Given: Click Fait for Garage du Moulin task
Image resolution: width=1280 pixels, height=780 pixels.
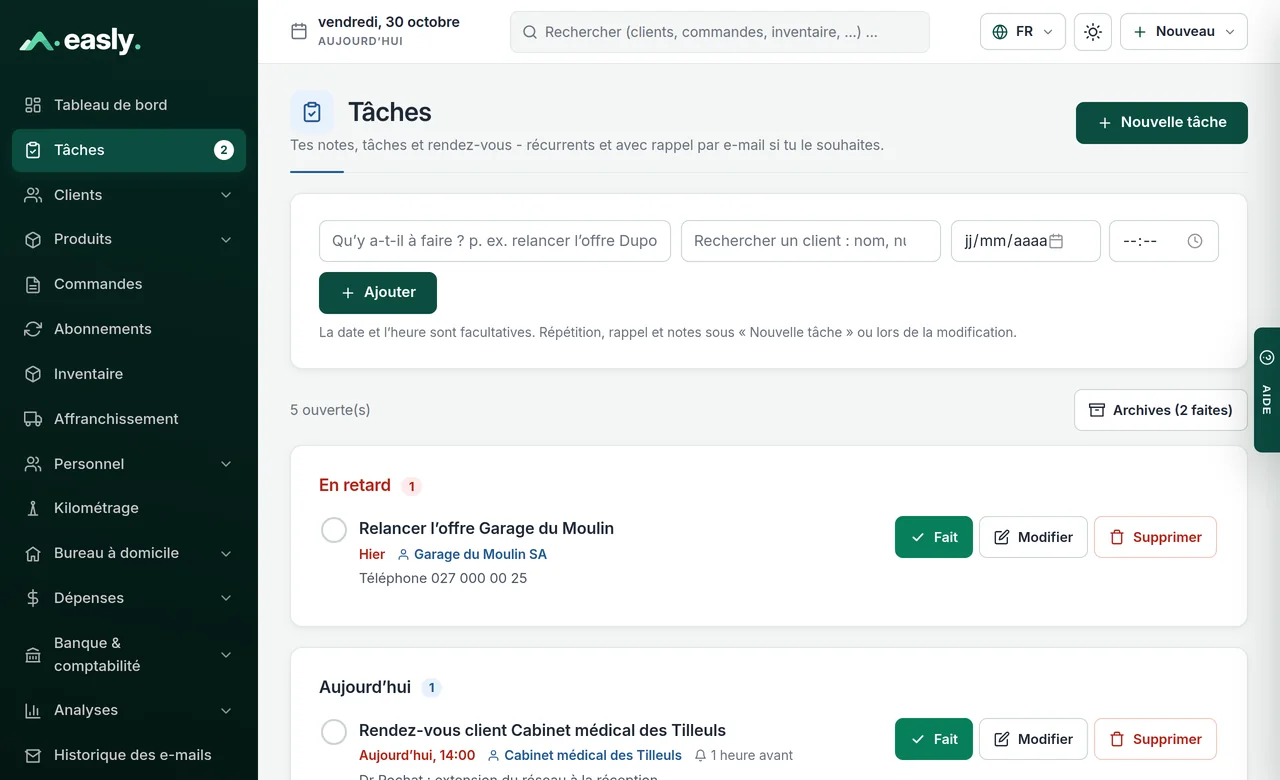Looking at the screenshot, I should pyautogui.click(x=934, y=537).
